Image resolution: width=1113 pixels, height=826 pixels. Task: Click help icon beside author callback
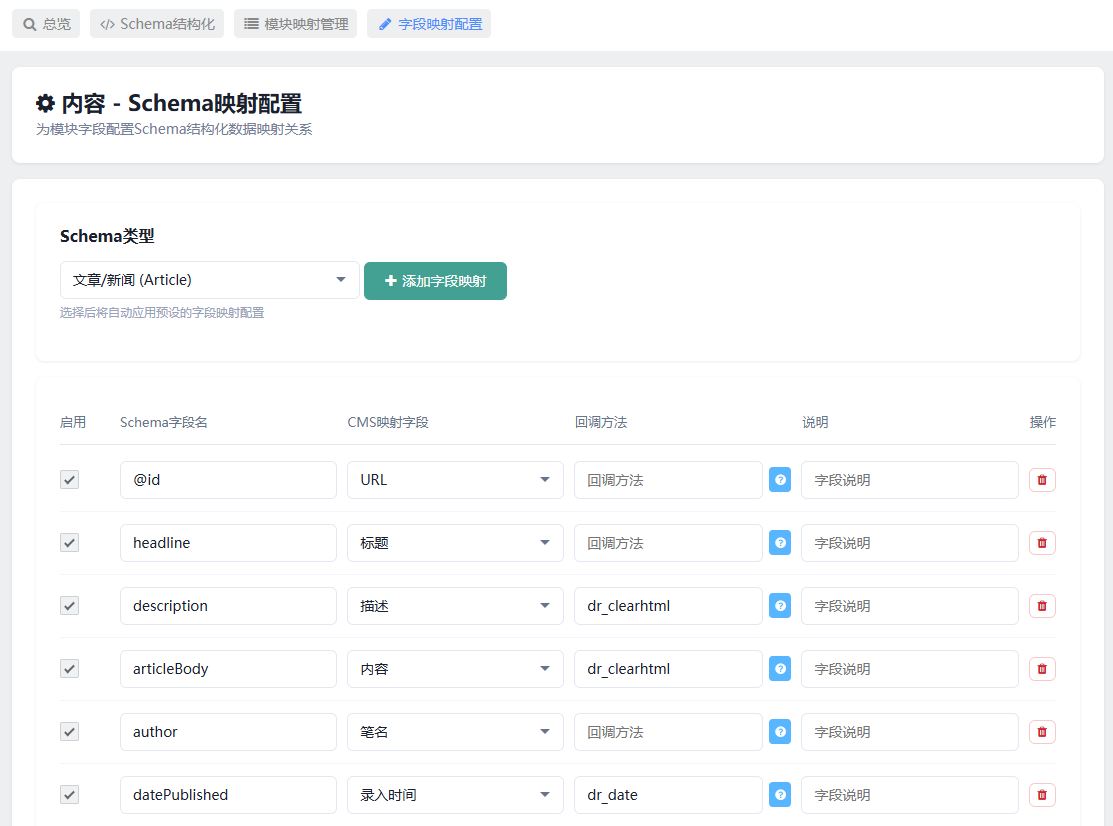click(780, 732)
